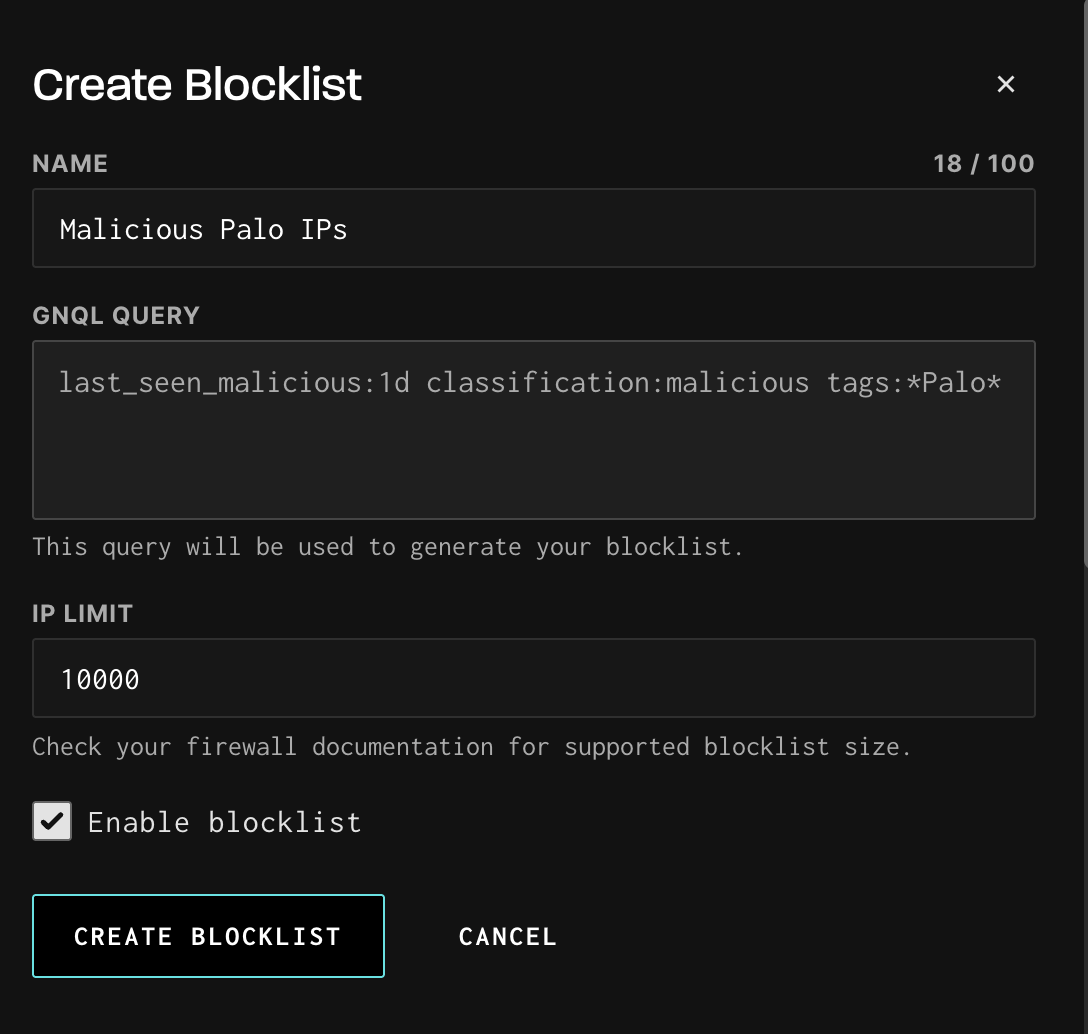Viewport: 1088px width, 1034px height.
Task: Click the query helper text below the GNQL box
Action: coord(387,547)
